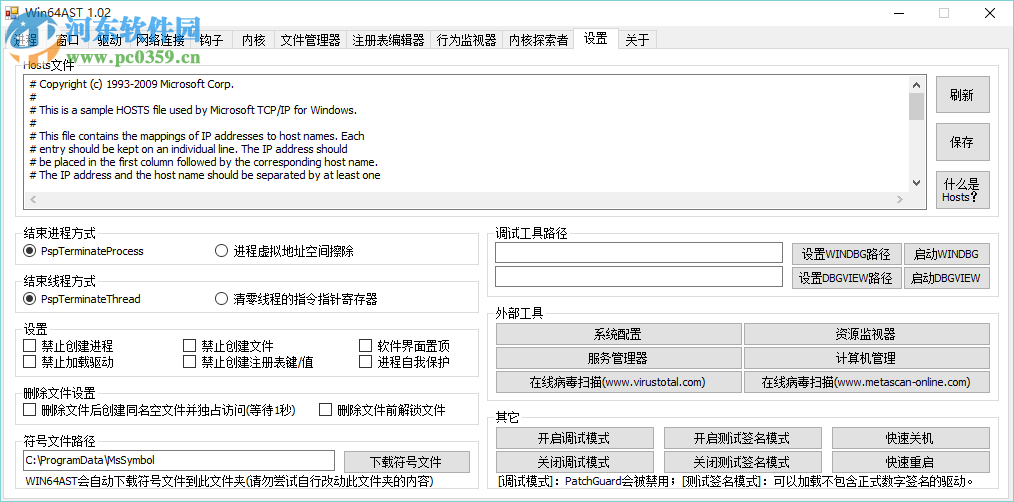1014x502 pixels.
Task: Close the Win64AST window
Action: [x=989, y=13]
